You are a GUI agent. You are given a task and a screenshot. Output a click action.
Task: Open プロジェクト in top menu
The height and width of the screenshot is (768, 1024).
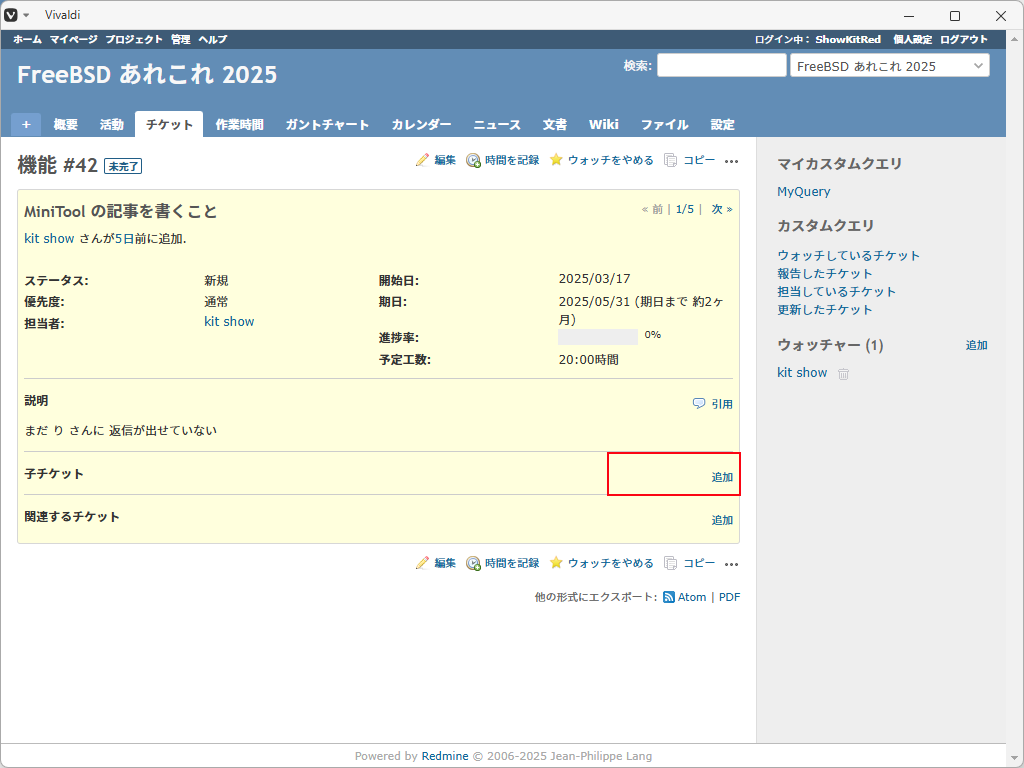pos(134,39)
